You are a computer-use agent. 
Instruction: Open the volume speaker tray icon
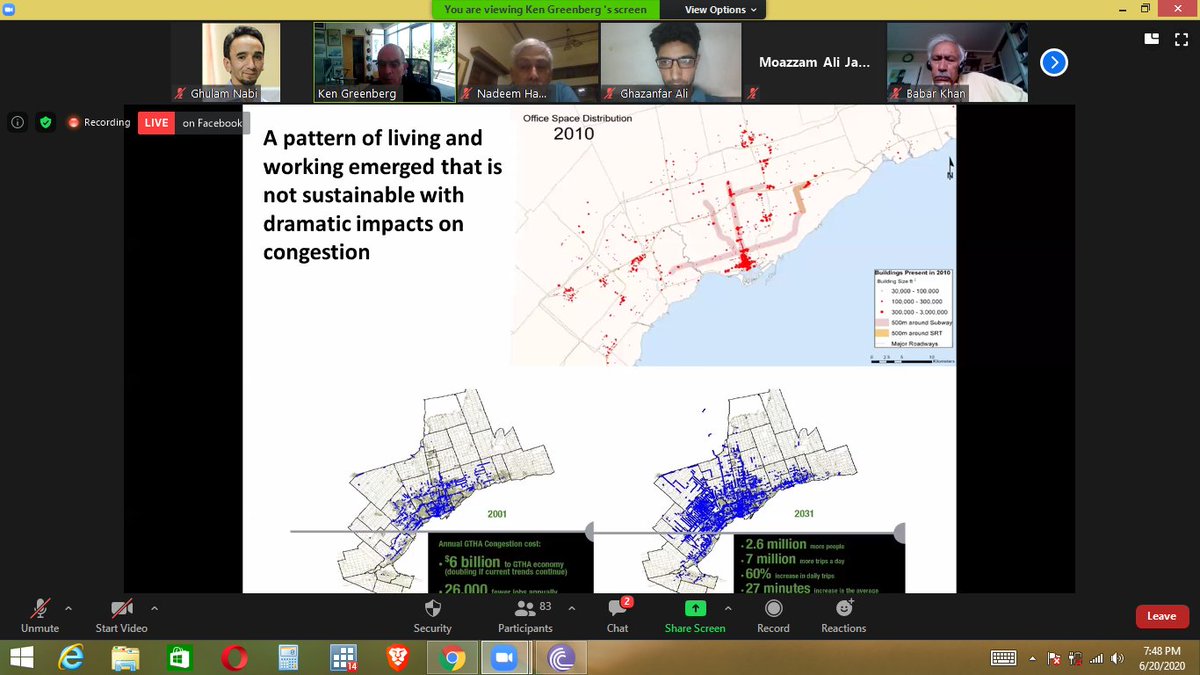pos(1116,657)
